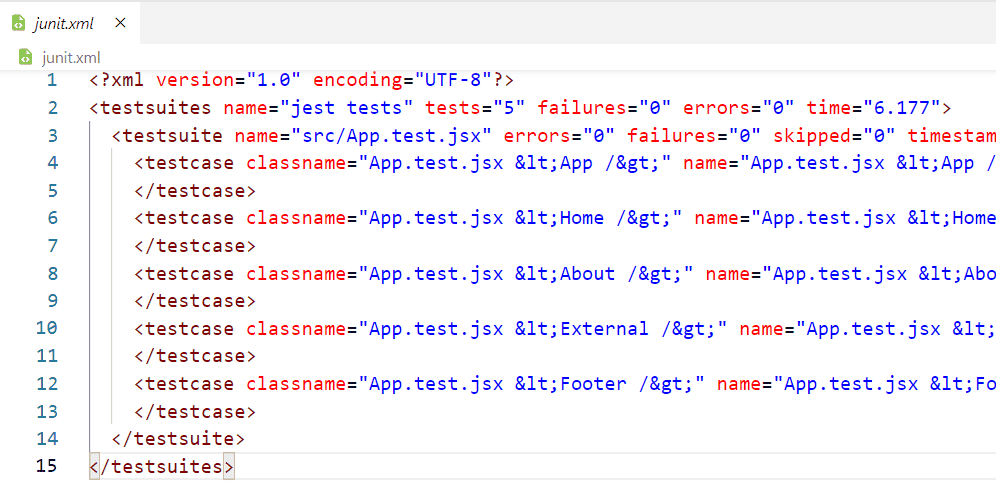
Task: Click the encoding "UTF-8" value
Action: point(454,80)
